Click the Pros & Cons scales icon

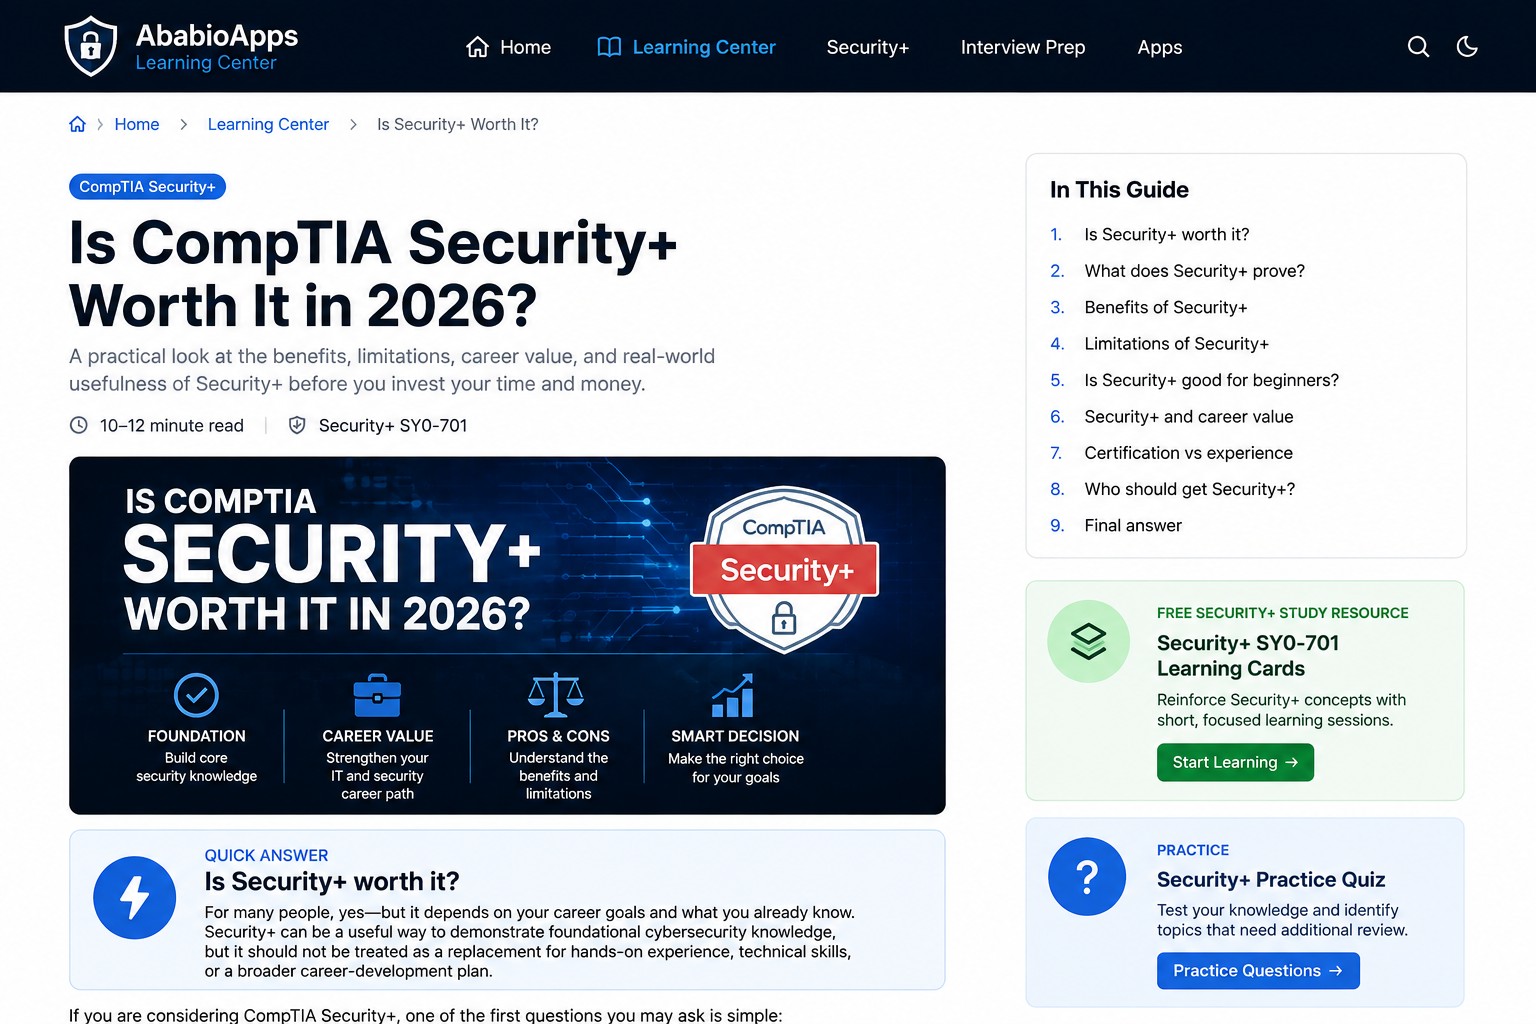(556, 694)
